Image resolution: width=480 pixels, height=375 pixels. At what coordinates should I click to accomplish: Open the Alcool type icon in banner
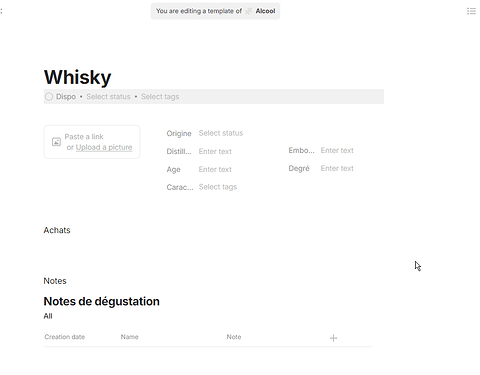[249, 11]
